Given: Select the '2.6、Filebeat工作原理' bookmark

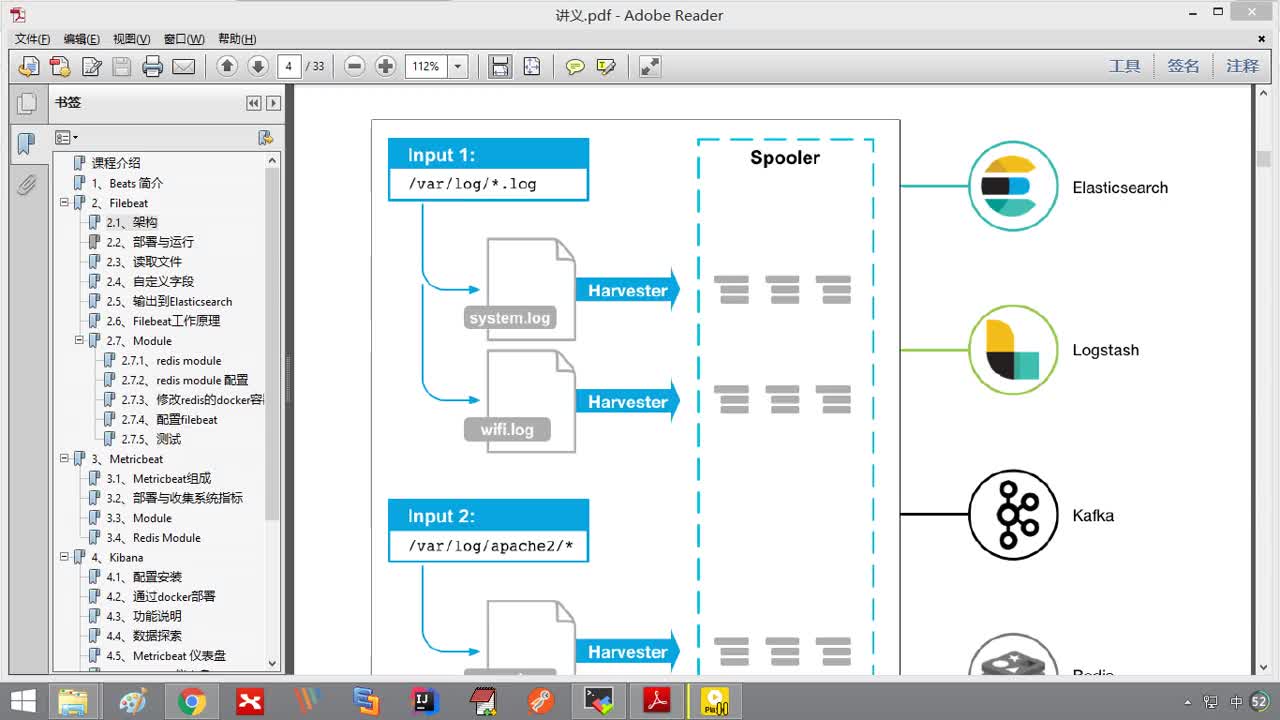Looking at the screenshot, I should click(163, 321).
